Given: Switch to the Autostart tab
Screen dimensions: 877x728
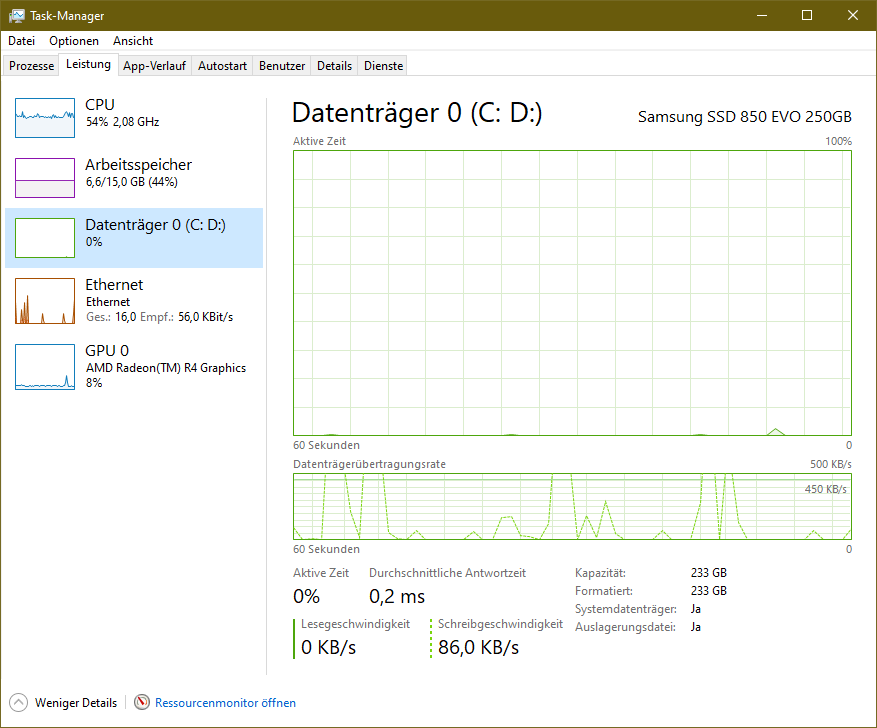Looking at the screenshot, I should click(x=222, y=65).
